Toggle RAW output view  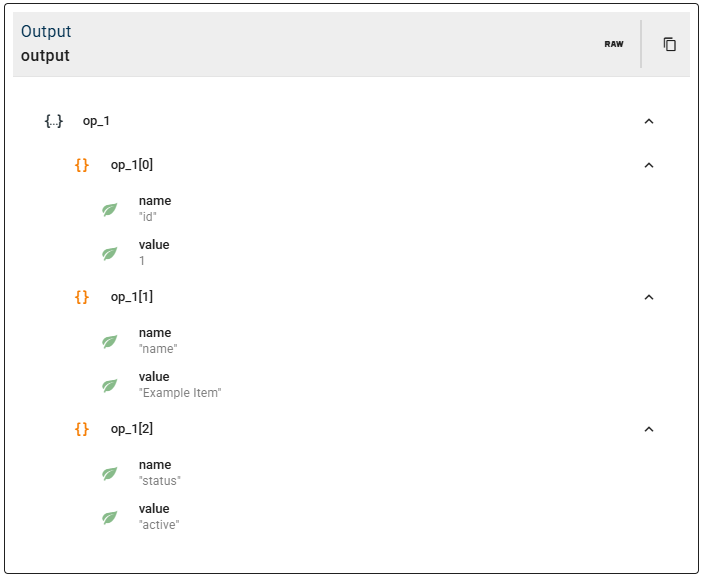(614, 44)
